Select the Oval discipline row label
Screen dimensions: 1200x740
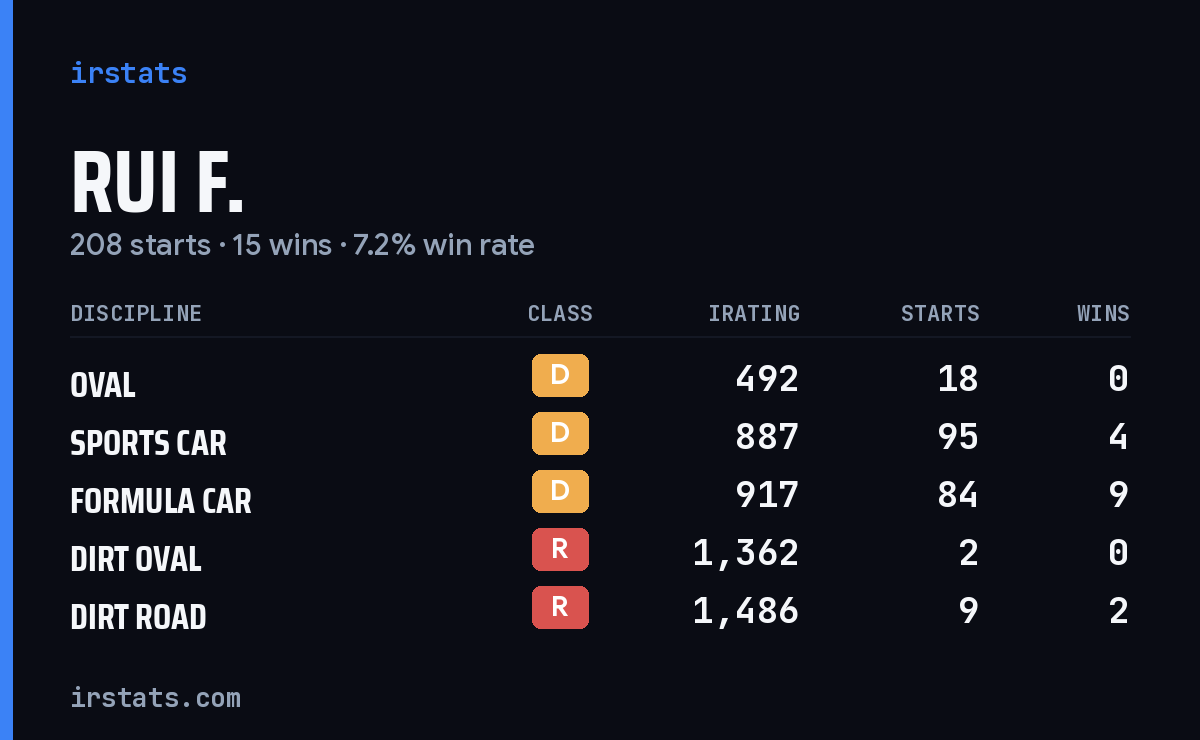(x=103, y=385)
